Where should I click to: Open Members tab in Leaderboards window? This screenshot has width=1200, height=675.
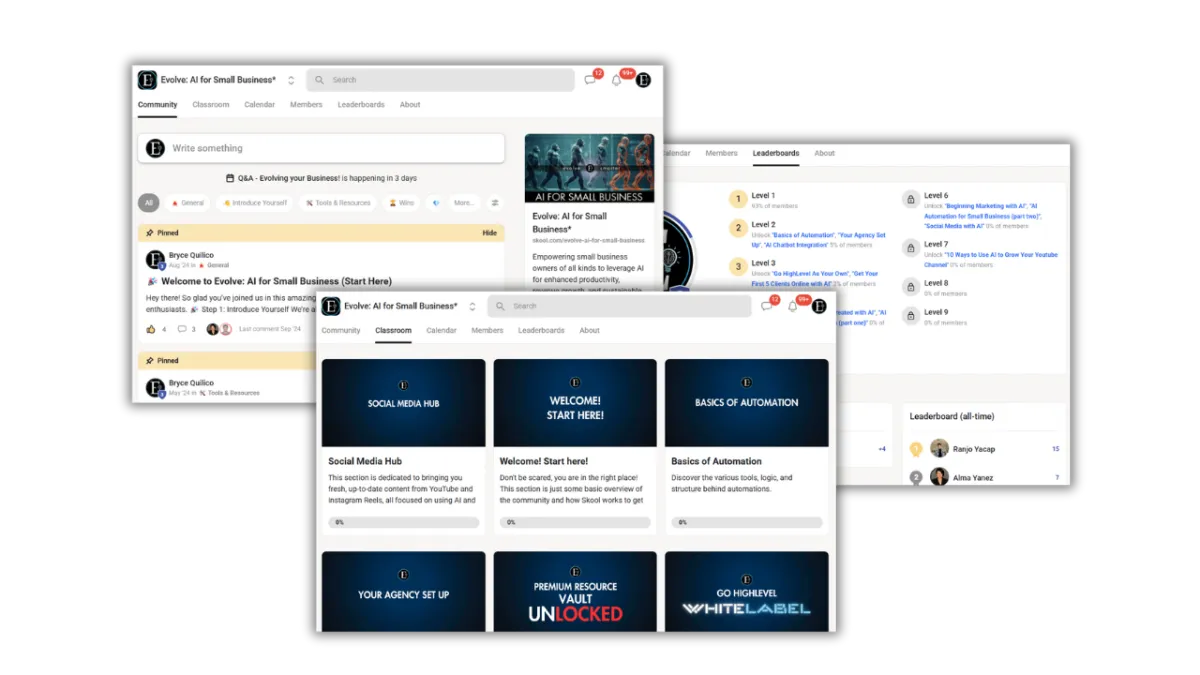pyautogui.click(x=721, y=154)
